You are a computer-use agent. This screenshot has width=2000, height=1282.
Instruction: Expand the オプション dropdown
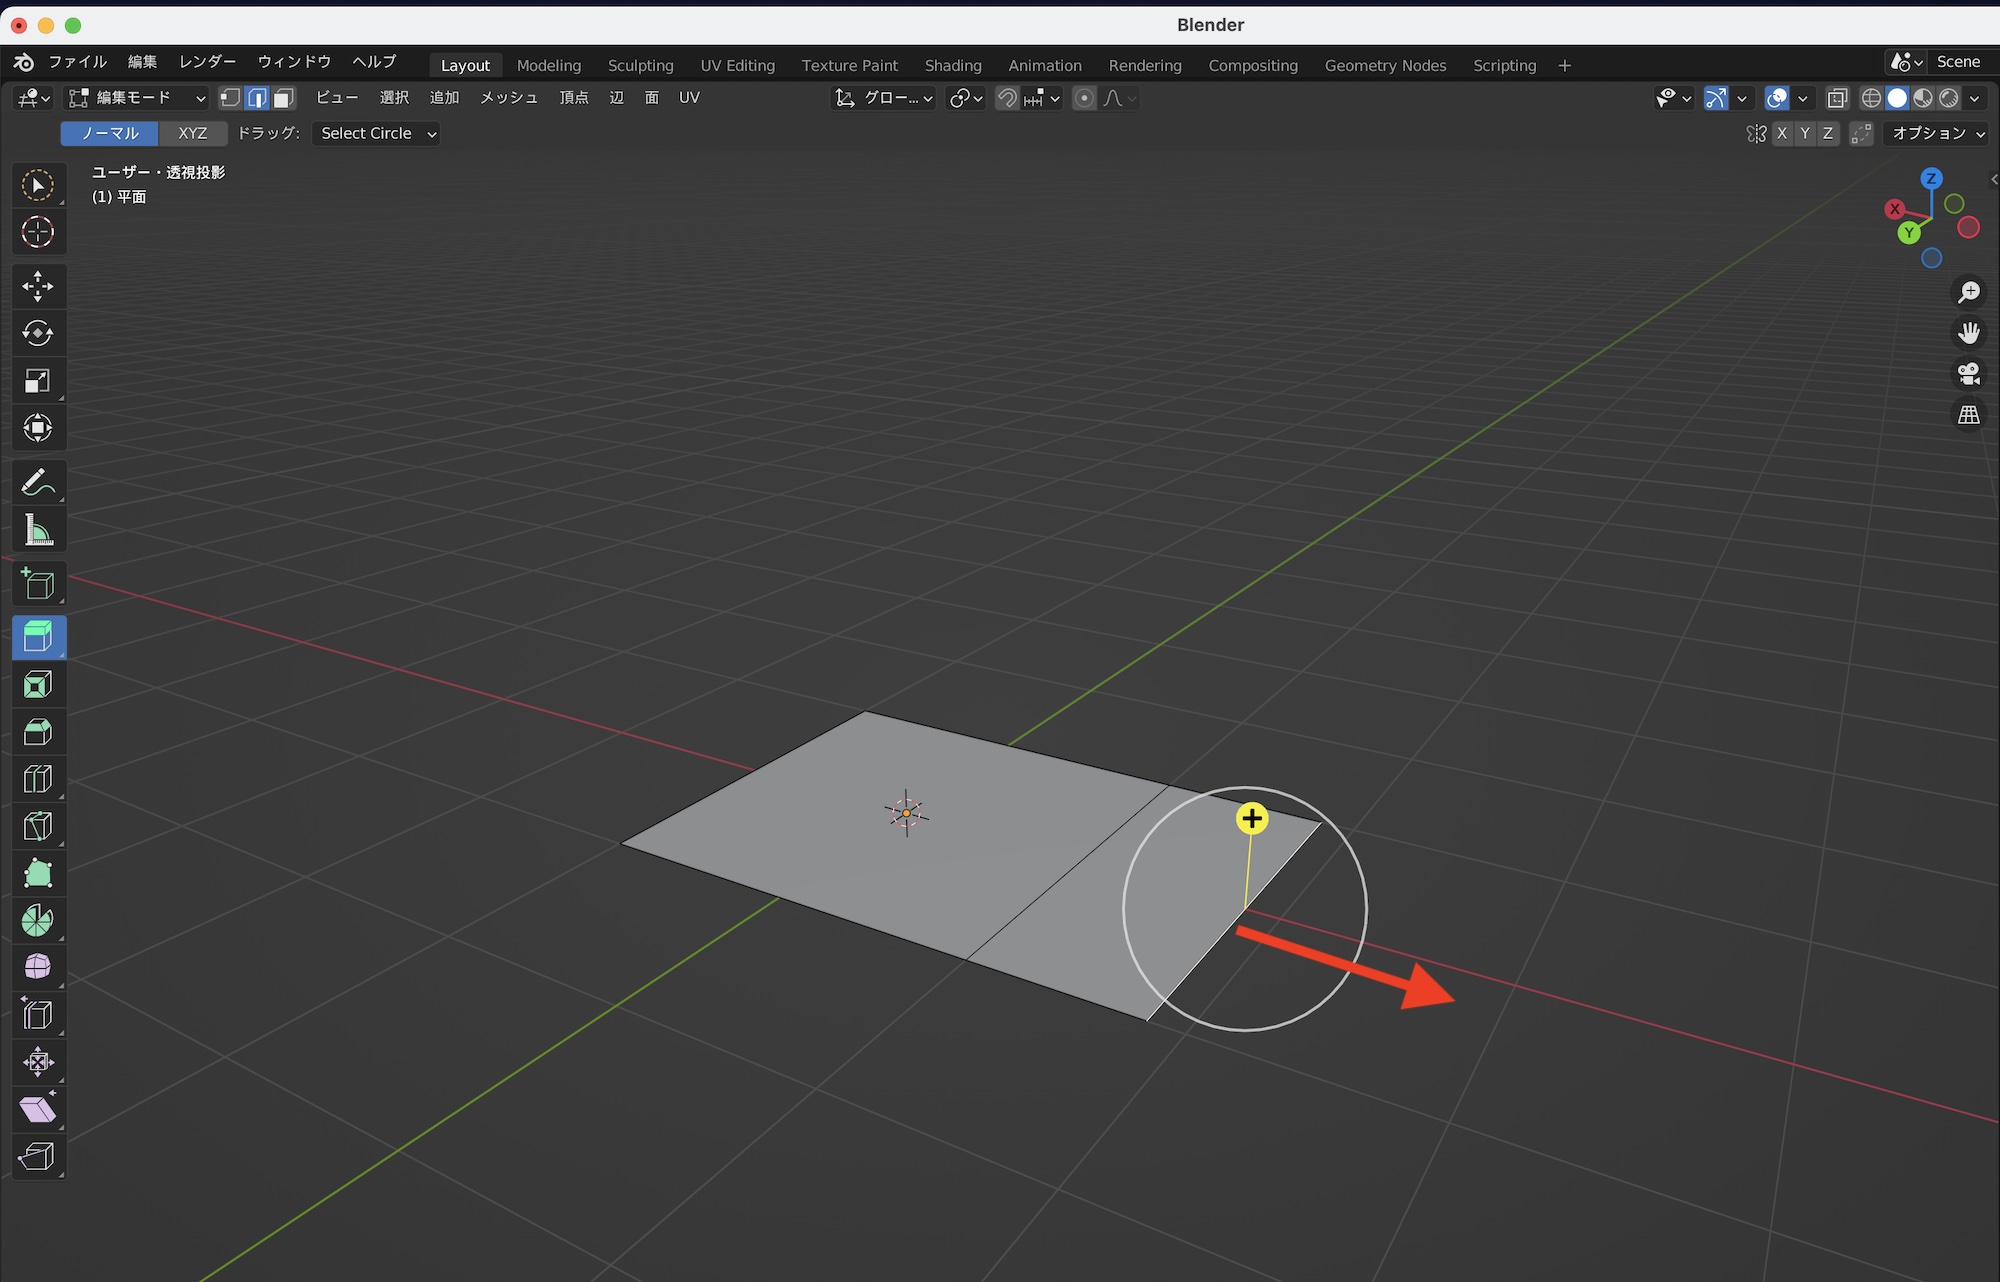(1938, 133)
